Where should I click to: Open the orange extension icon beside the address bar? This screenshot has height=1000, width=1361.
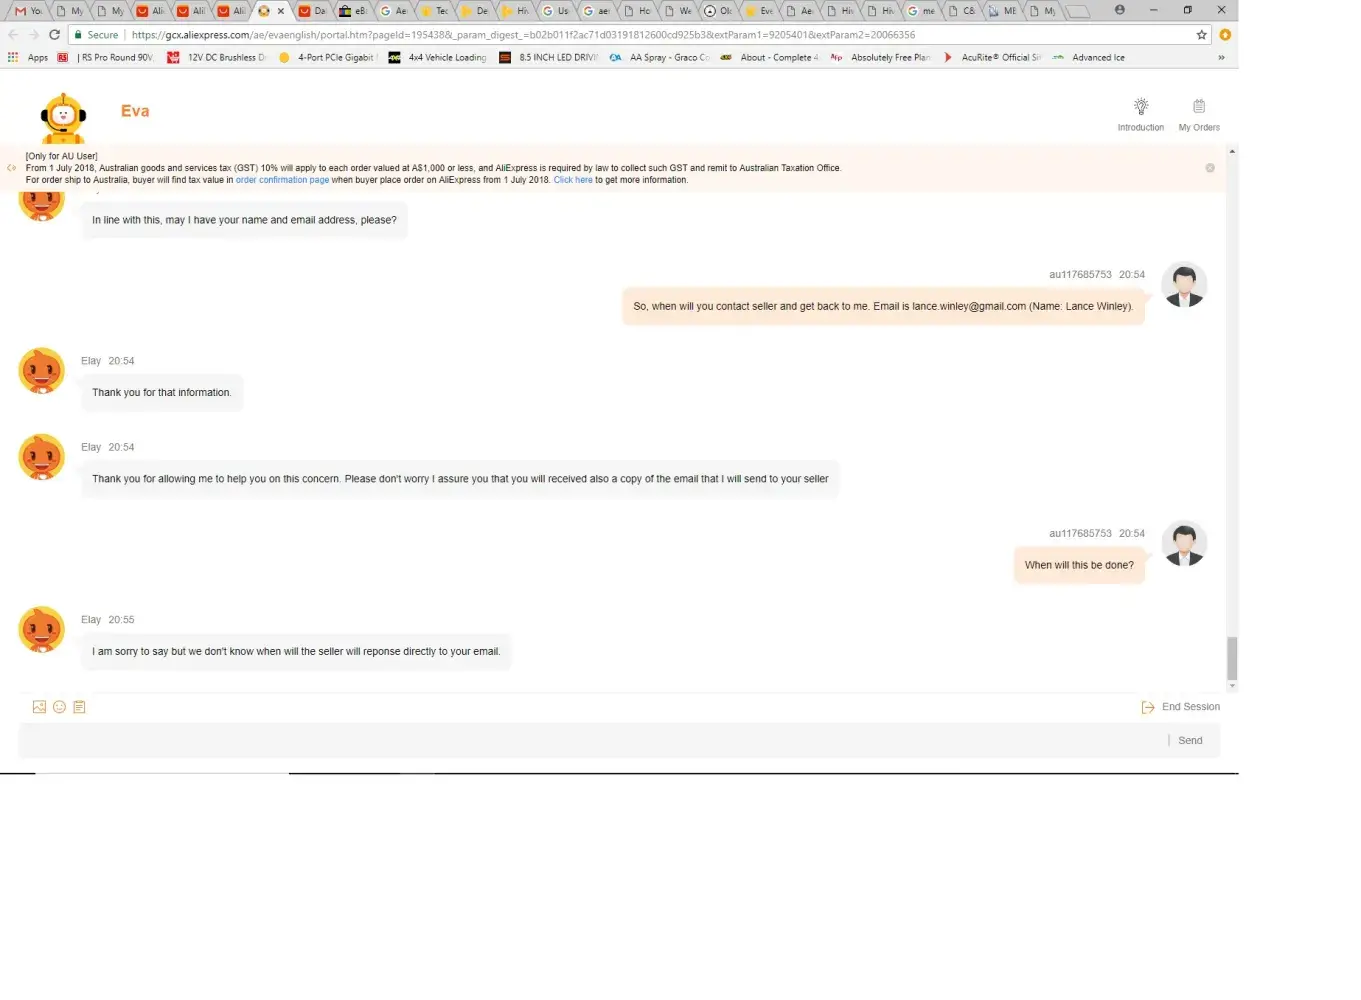coord(1225,34)
